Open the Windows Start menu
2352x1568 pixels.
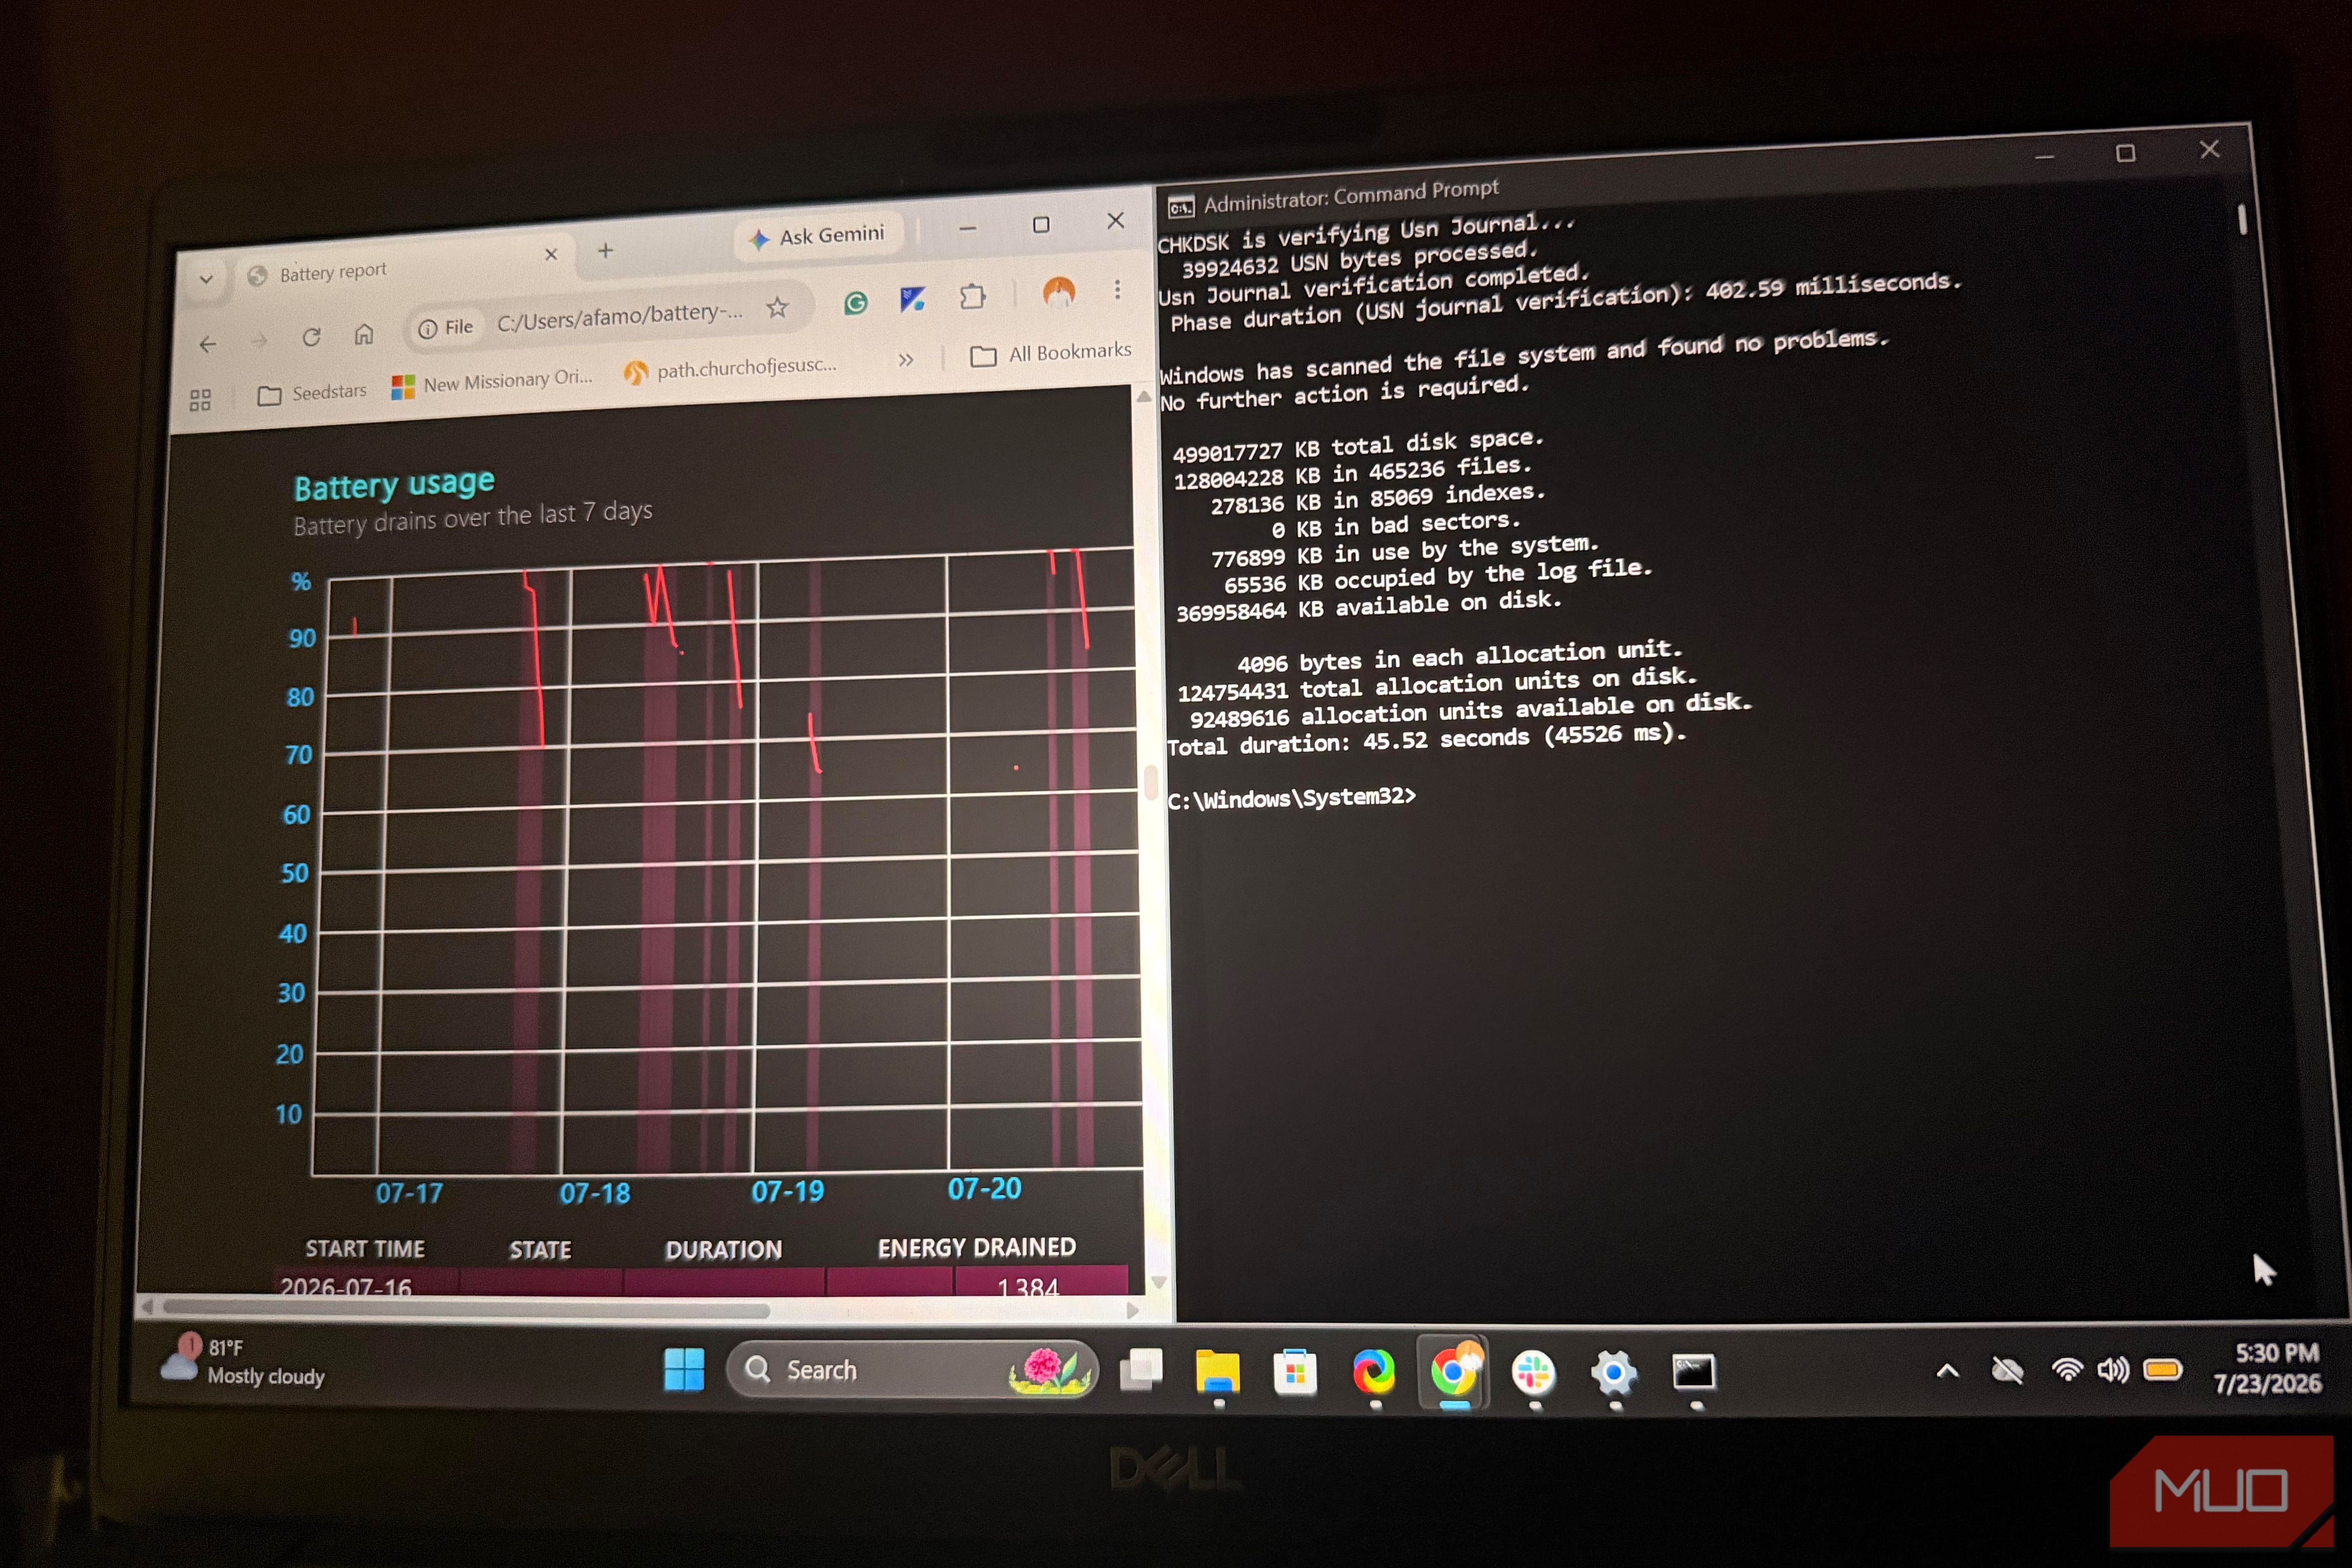pyautogui.click(x=684, y=1369)
